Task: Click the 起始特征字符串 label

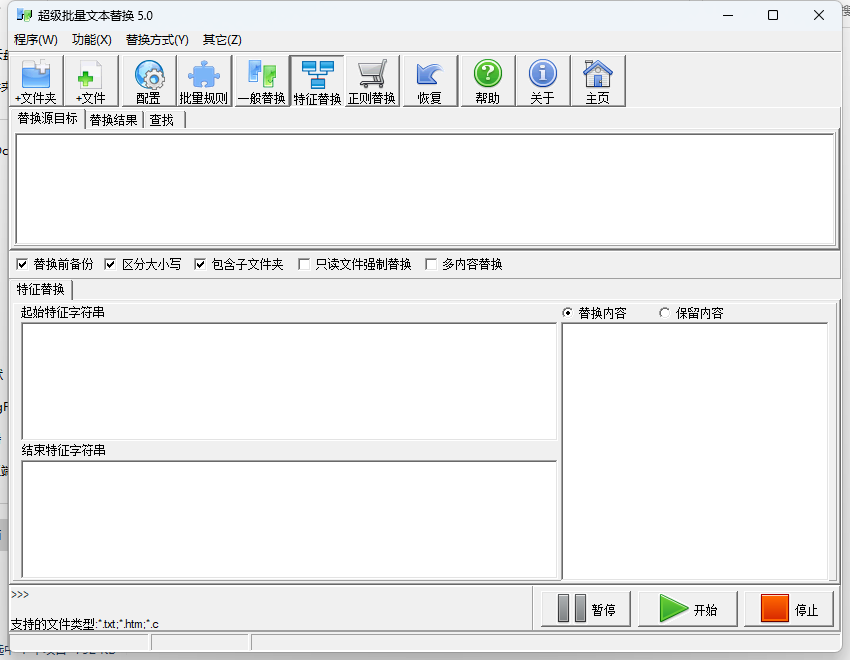Action: (63, 313)
